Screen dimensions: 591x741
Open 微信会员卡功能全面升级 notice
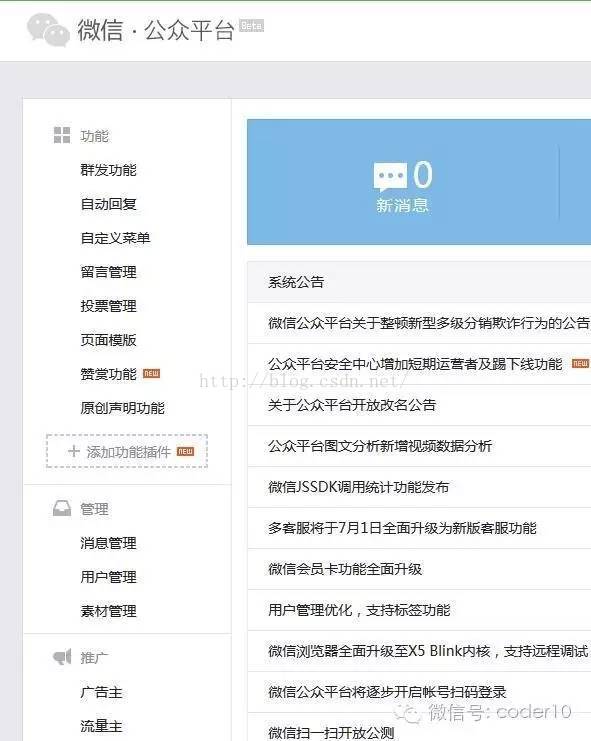pos(345,569)
